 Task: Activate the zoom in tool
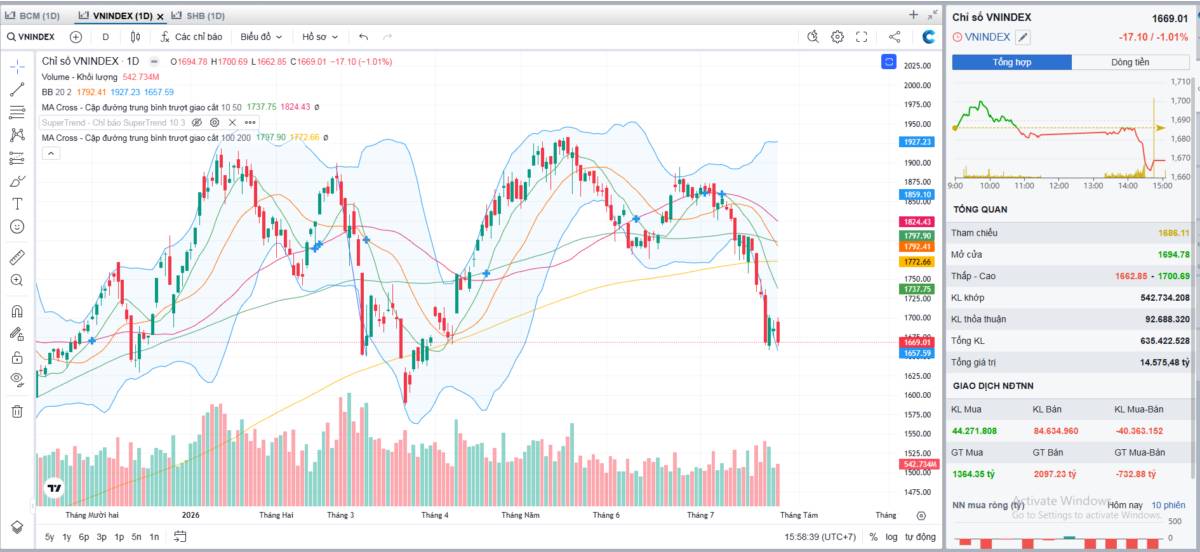pyautogui.click(x=17, y=280)
